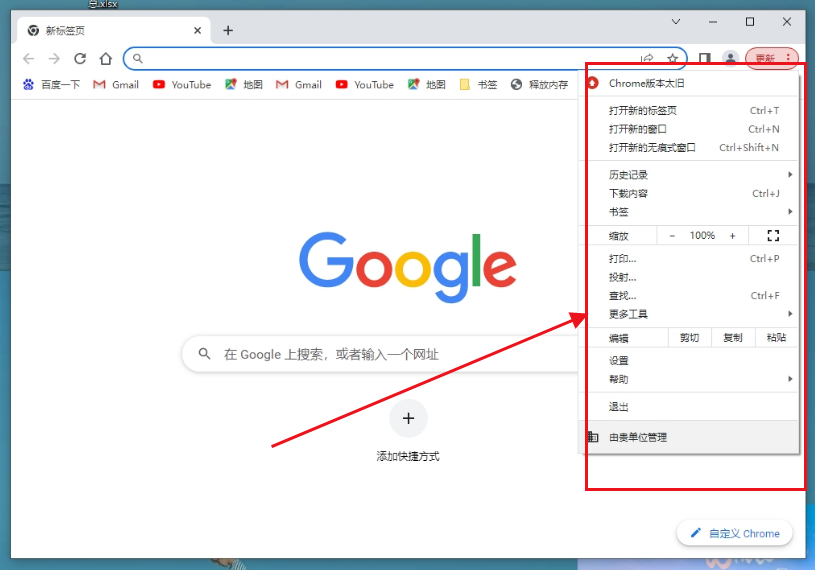The image size is (815, 570).
Task: Choose 打开新的窗口 from menu
Action: (x=688, y=129)
